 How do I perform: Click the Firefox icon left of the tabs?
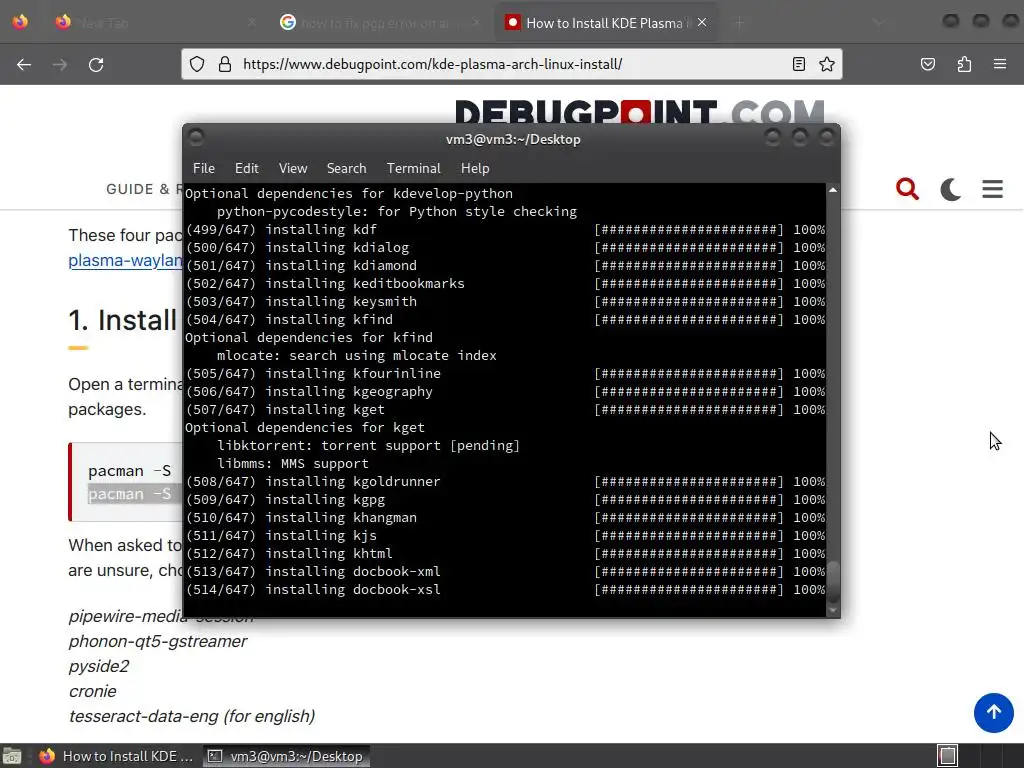pyautogui.click(x=20, y=22)
